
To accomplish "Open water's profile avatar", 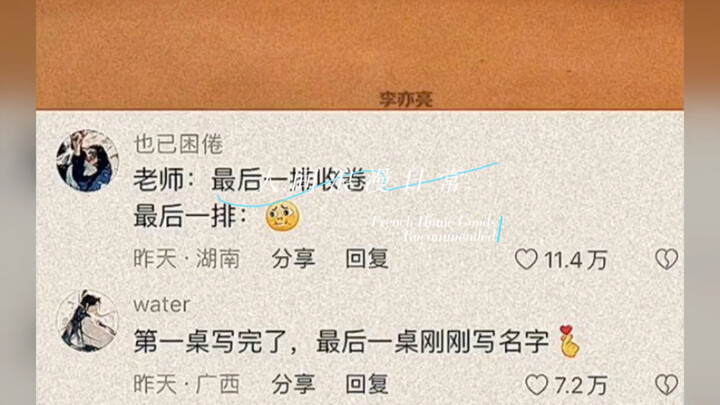I will (87, 321).
